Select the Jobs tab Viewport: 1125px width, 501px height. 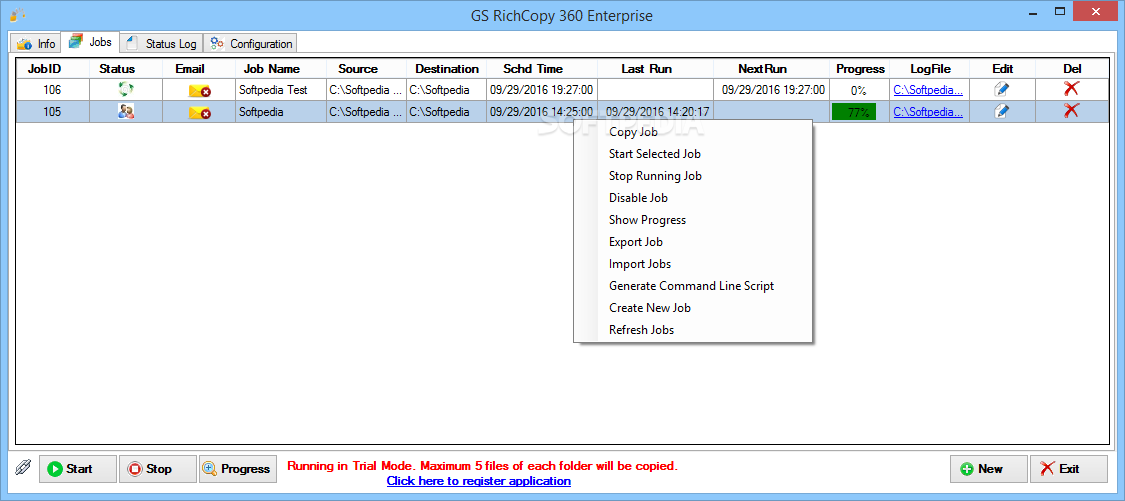point(90,42)
